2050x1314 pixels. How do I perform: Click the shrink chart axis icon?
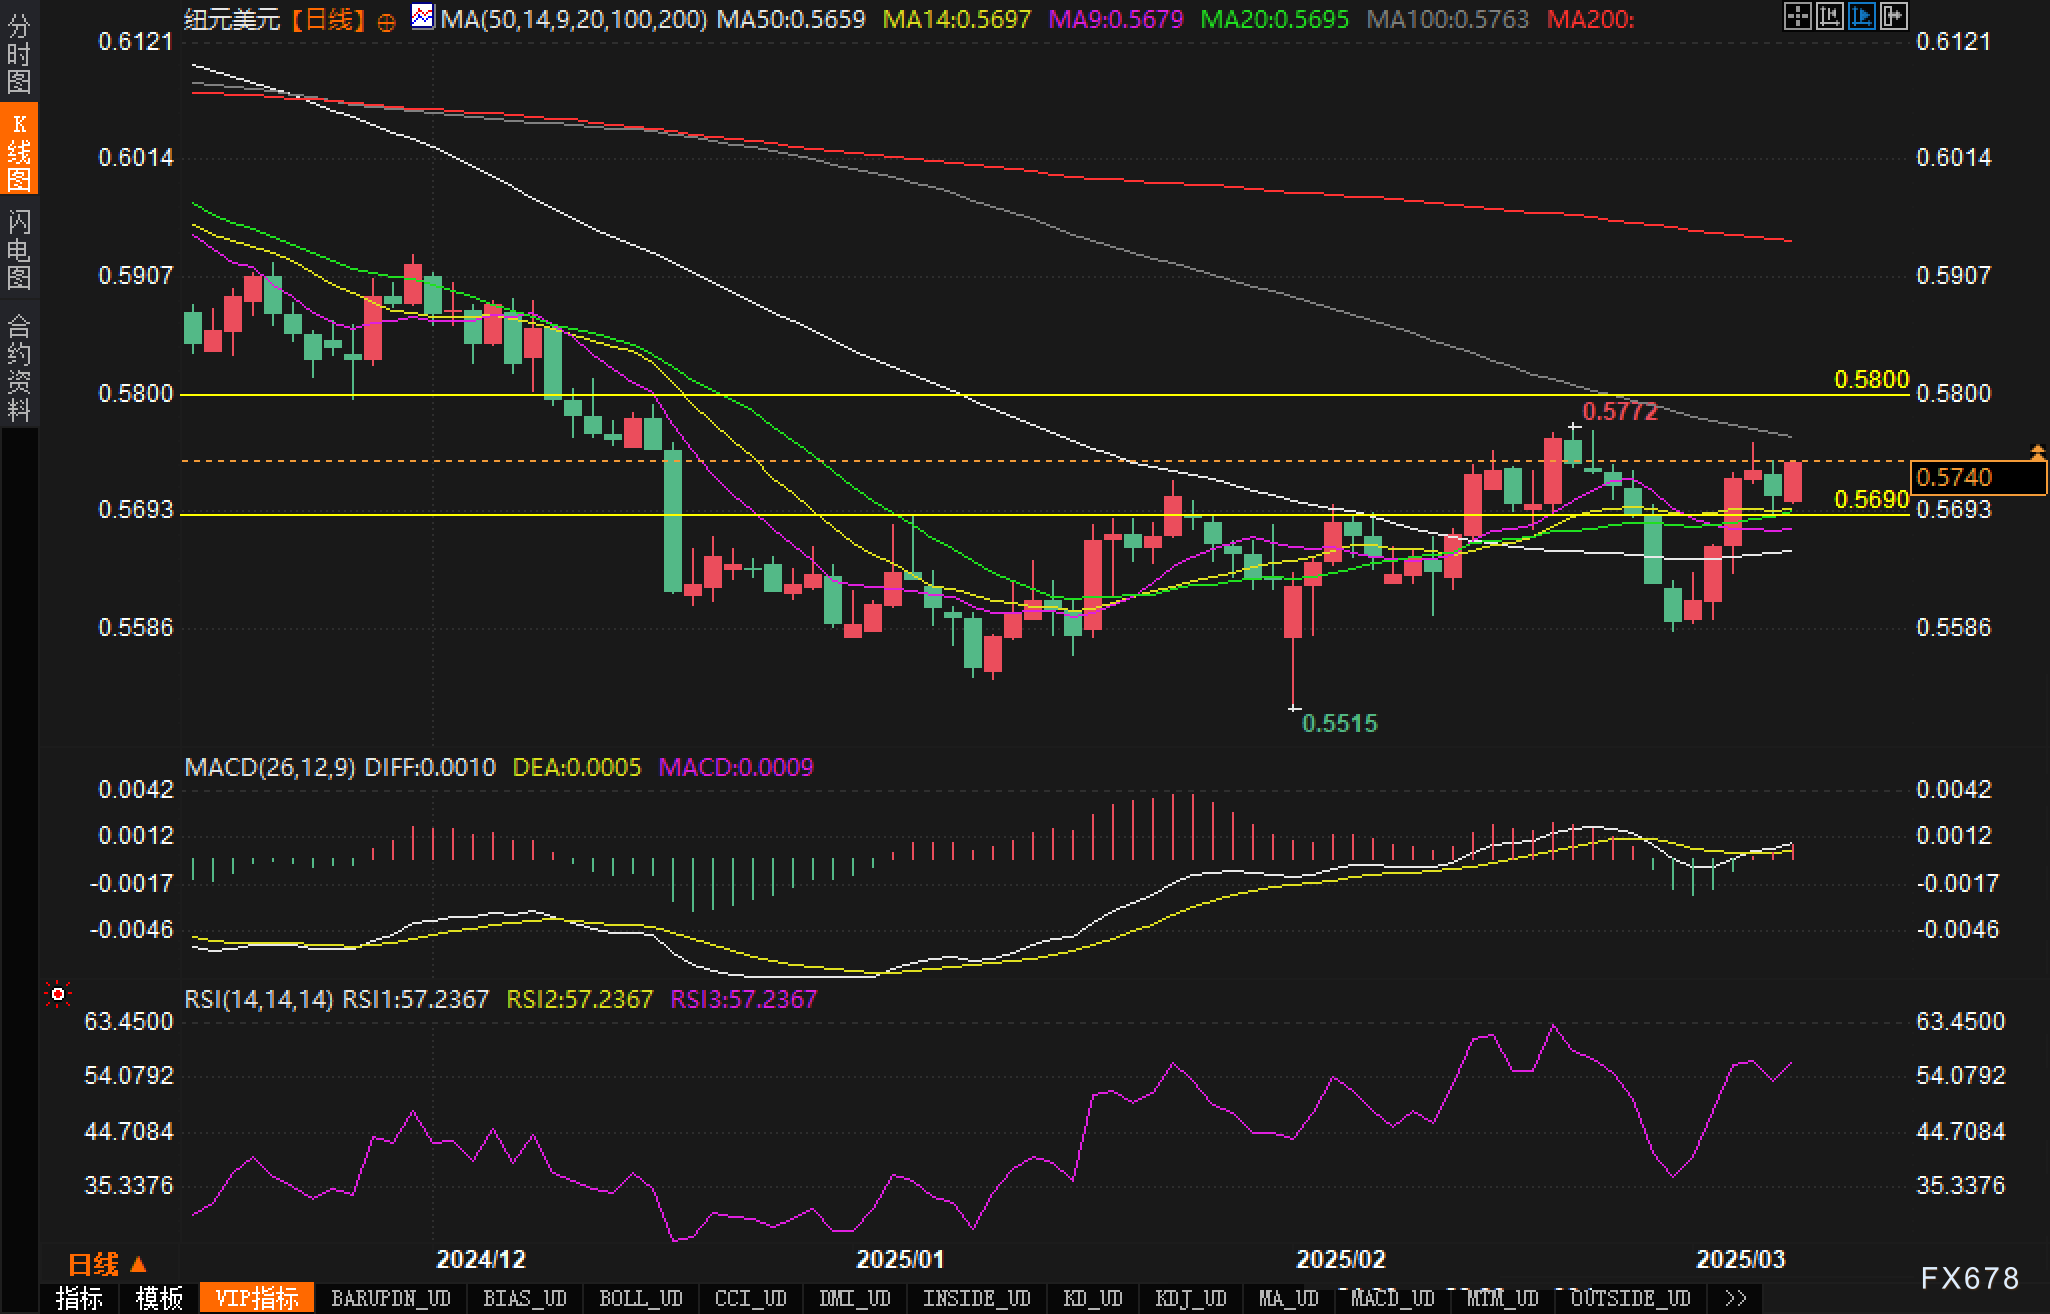tap(1829, 16)
